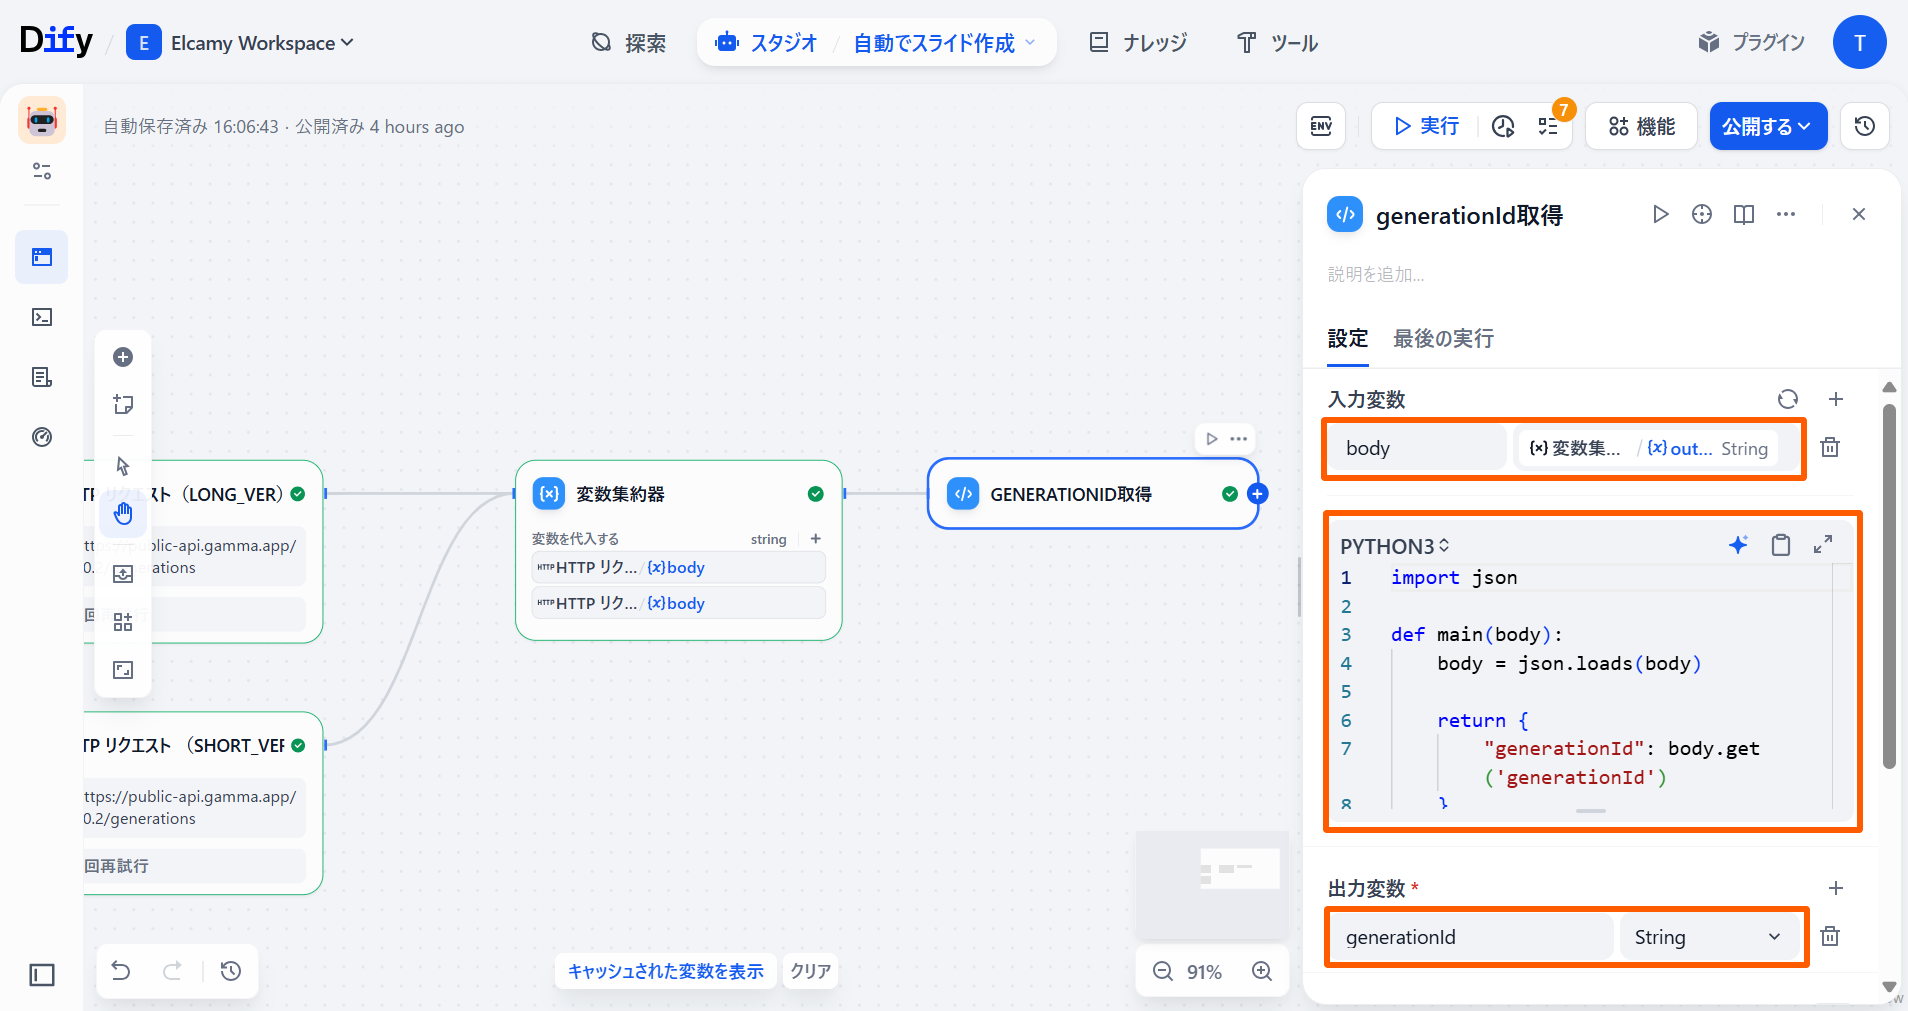Open the String output type dropdown
1908x1011 pixels.
(1708, 937)
